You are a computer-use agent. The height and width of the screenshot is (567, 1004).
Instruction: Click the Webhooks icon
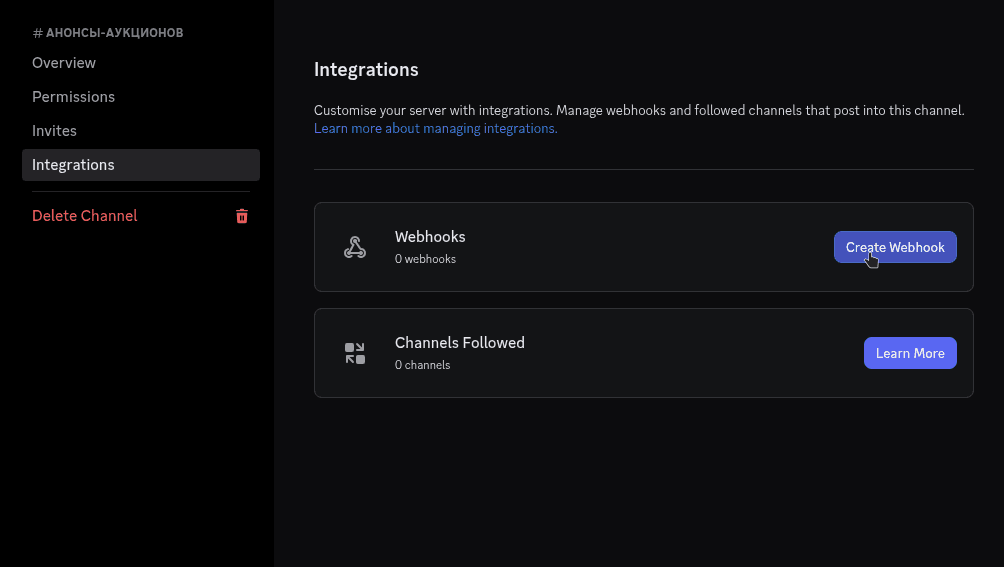[355, 248]
